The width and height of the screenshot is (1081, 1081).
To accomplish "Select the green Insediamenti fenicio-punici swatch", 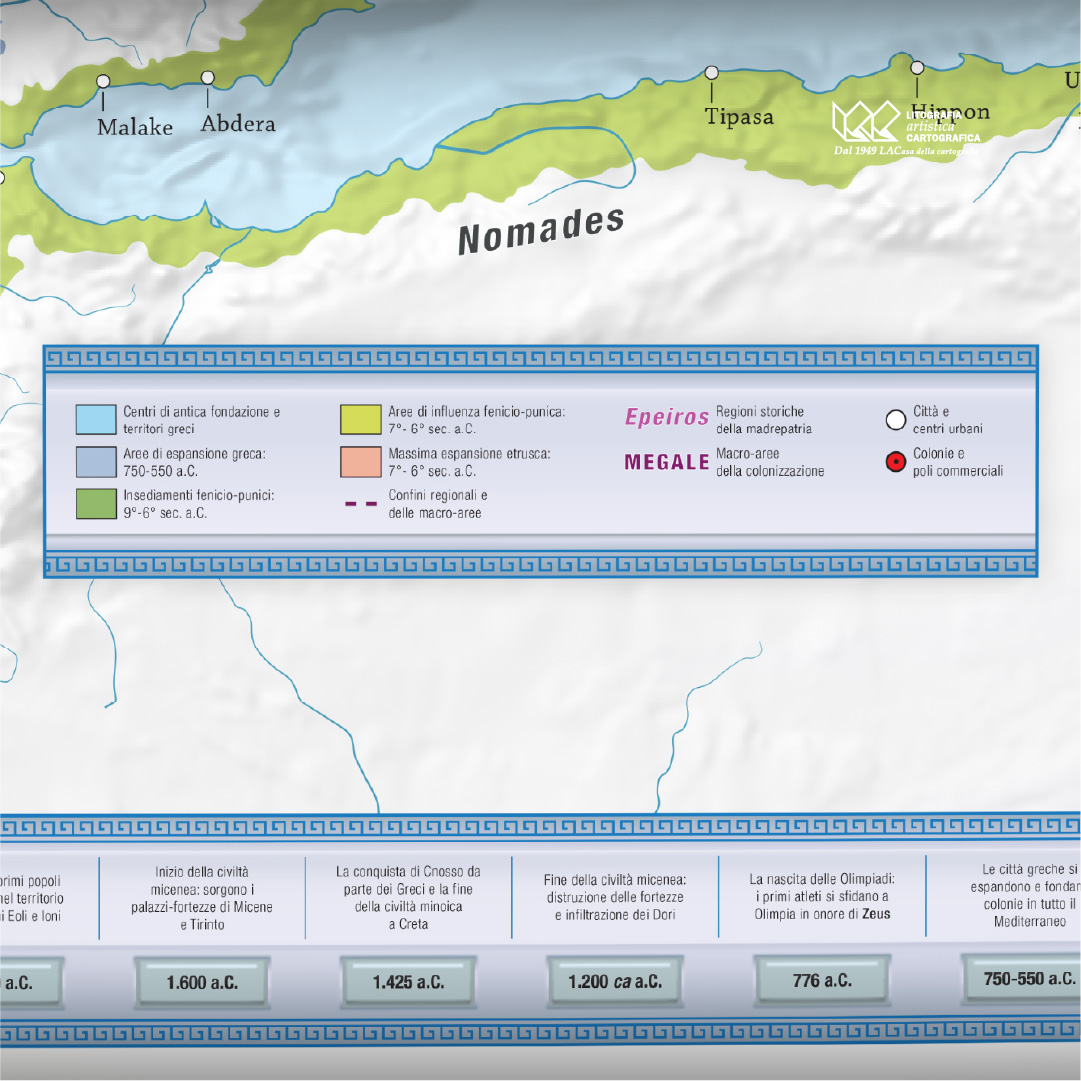I will [96, 504].
